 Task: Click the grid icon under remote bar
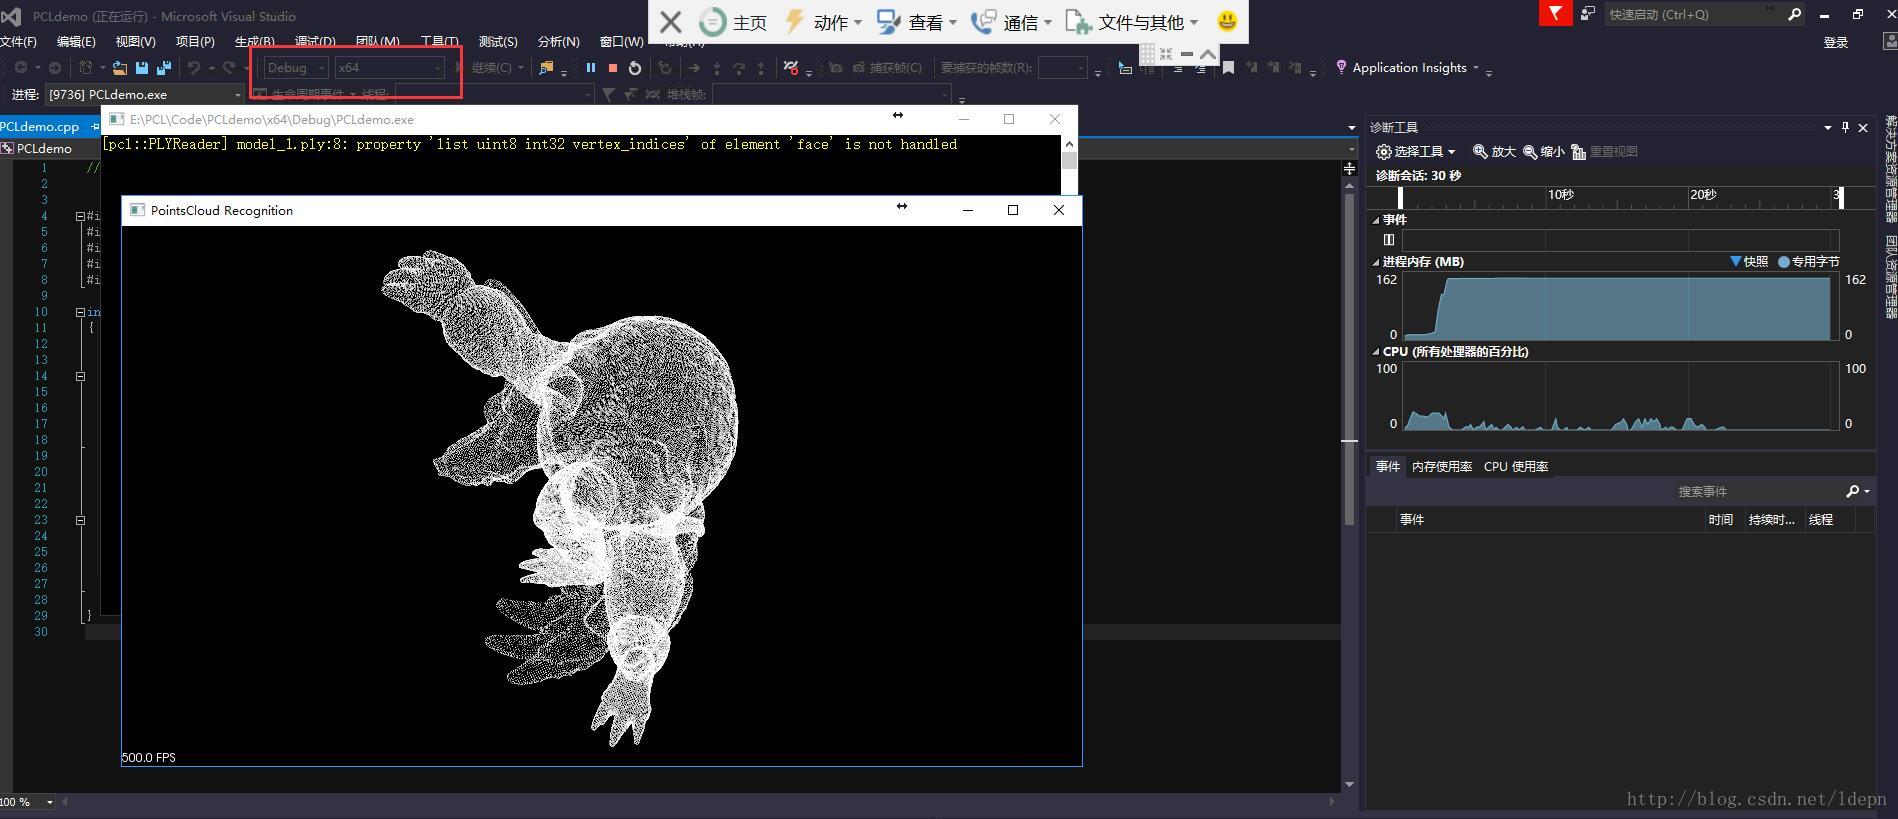pos(1148,53)
